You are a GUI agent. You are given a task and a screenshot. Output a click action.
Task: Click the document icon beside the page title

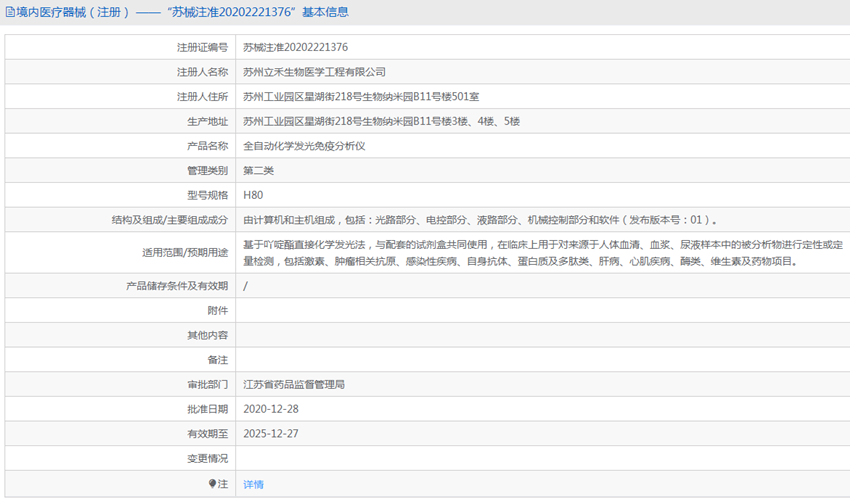tap(10, 12)
